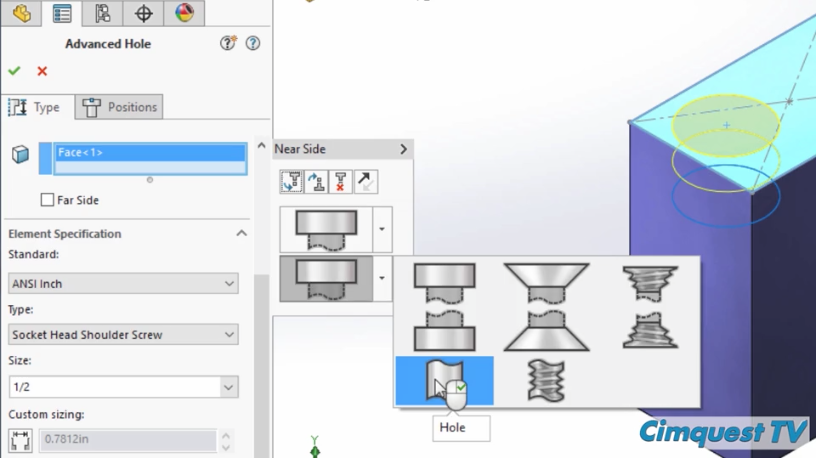Open the second stack element dropdown arrow
This screenshot has width=819, height=463.
pyautogui.click(x=382, y=279)
